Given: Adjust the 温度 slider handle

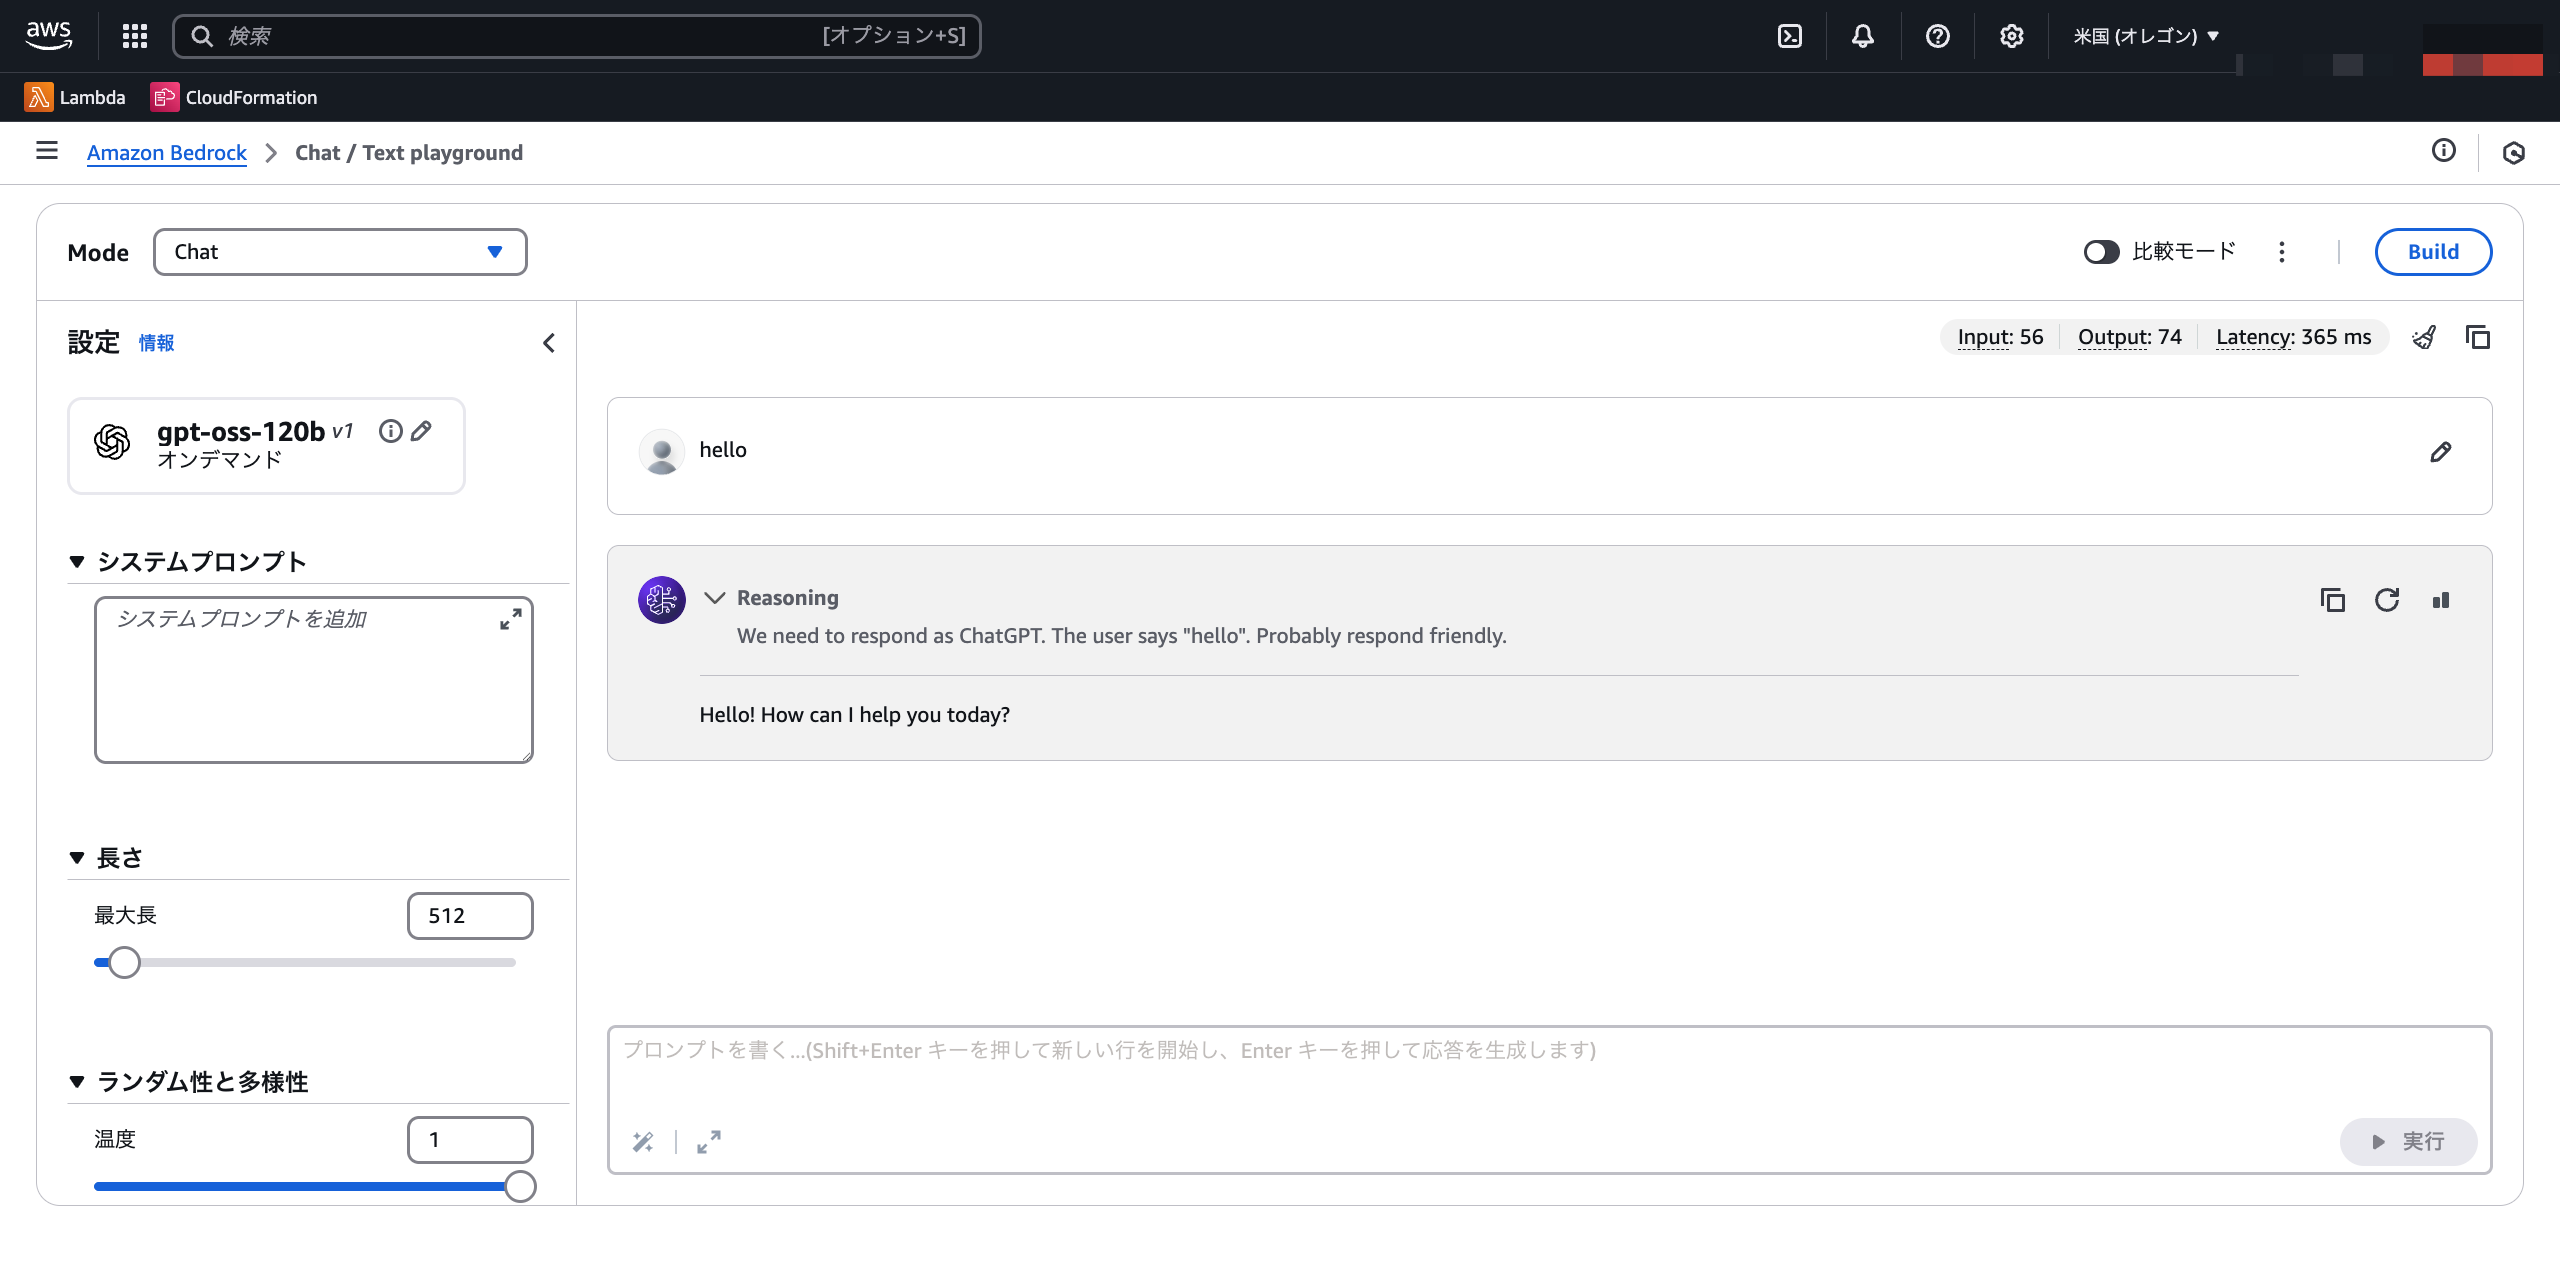Looking at the screenshot, I should click(520, 1187).
